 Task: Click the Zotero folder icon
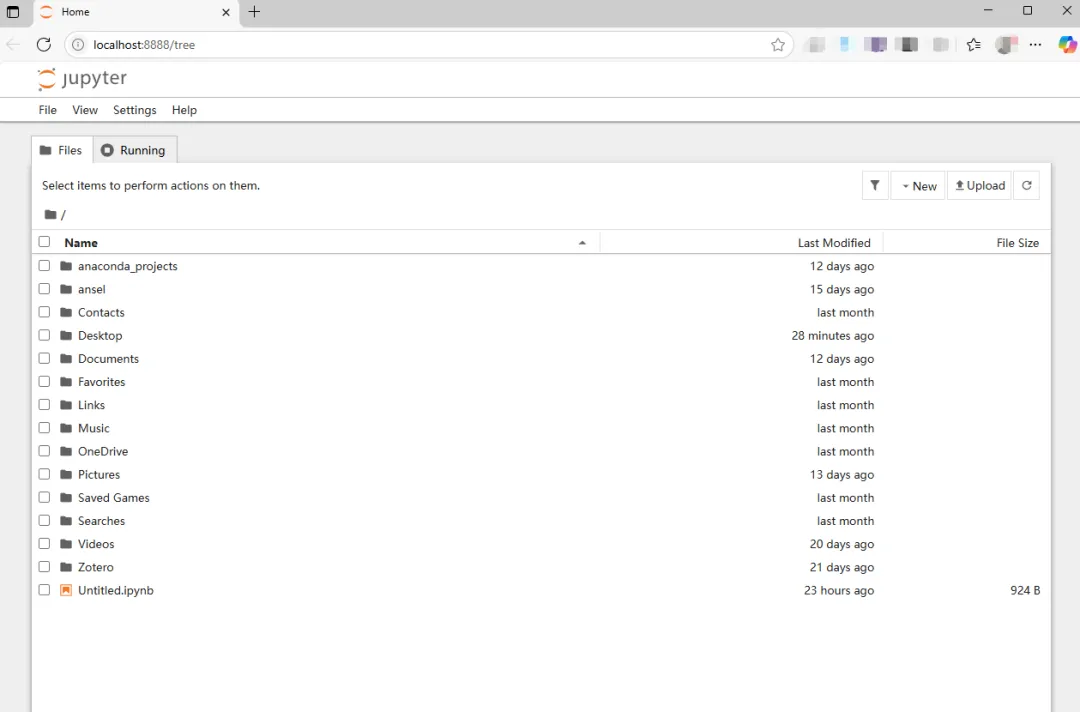(x=66, y=567)
